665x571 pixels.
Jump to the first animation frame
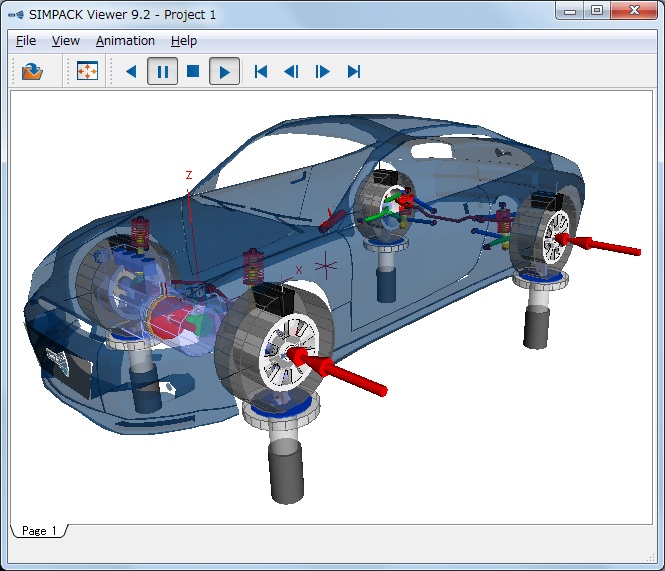(x=260, y=71)
